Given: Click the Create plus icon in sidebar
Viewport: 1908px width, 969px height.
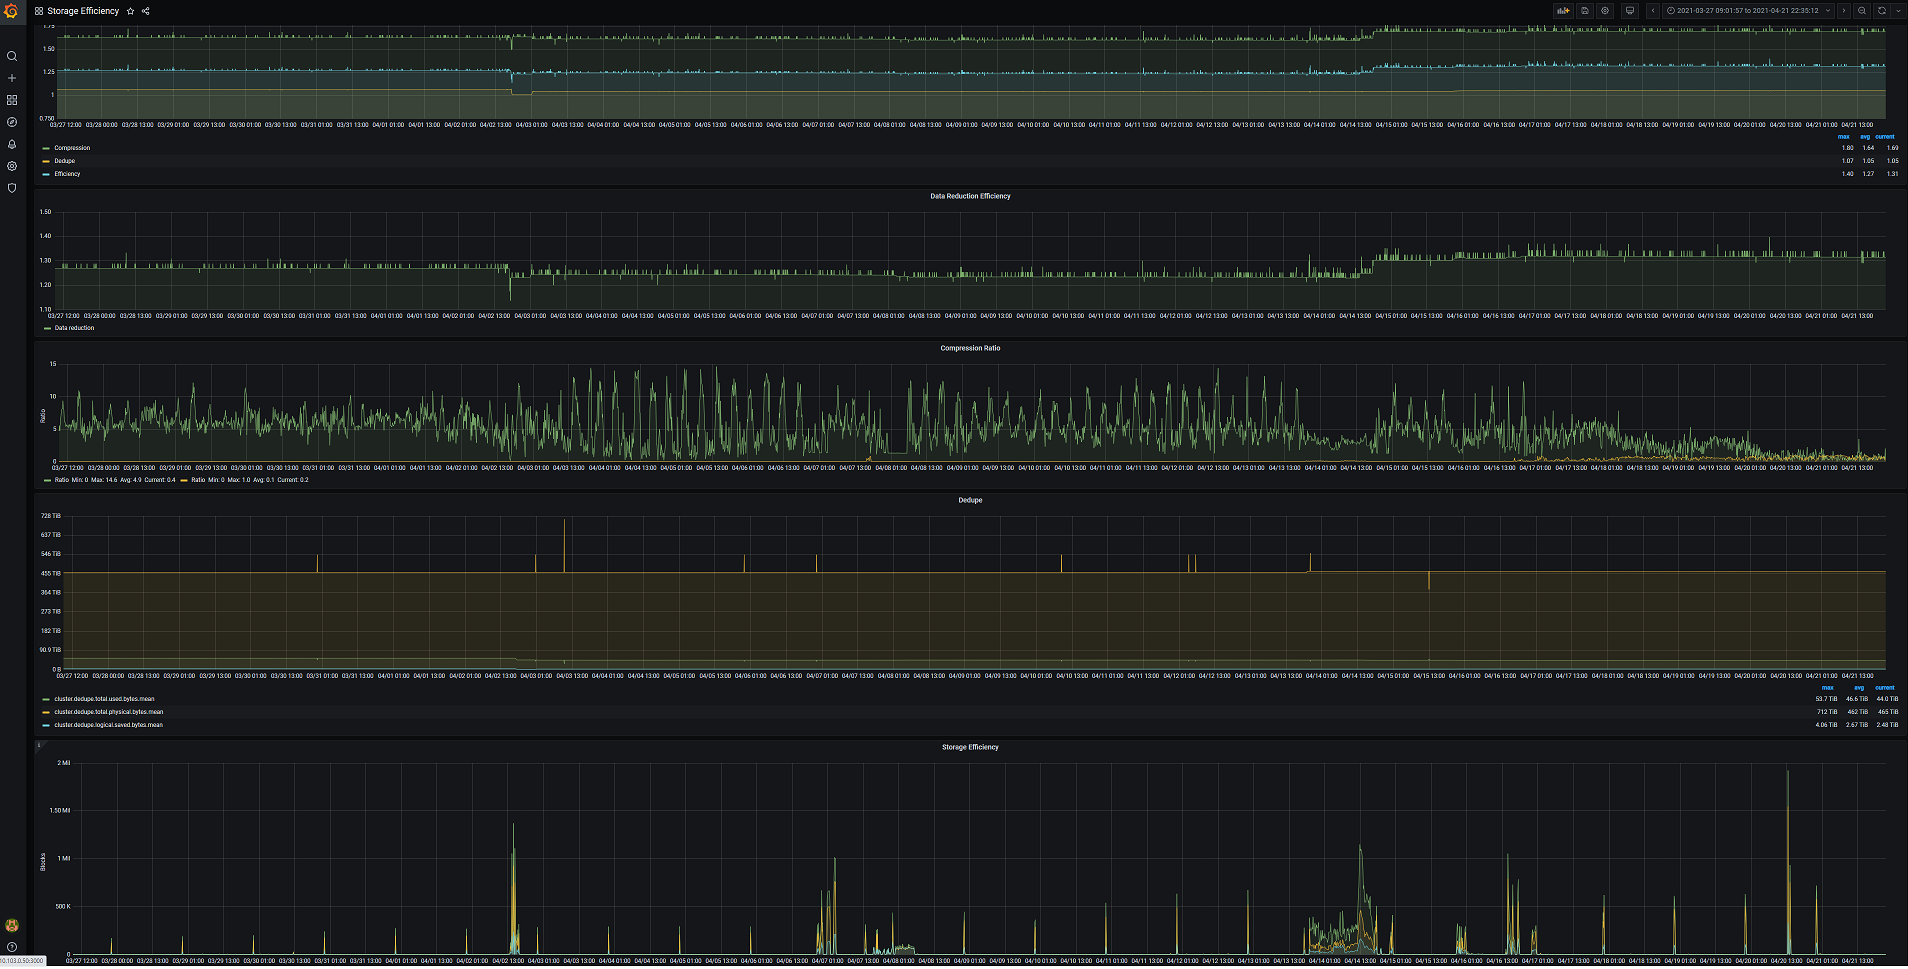Looking at the screenshot, I should pyautogui.click(x=12, y=78).
